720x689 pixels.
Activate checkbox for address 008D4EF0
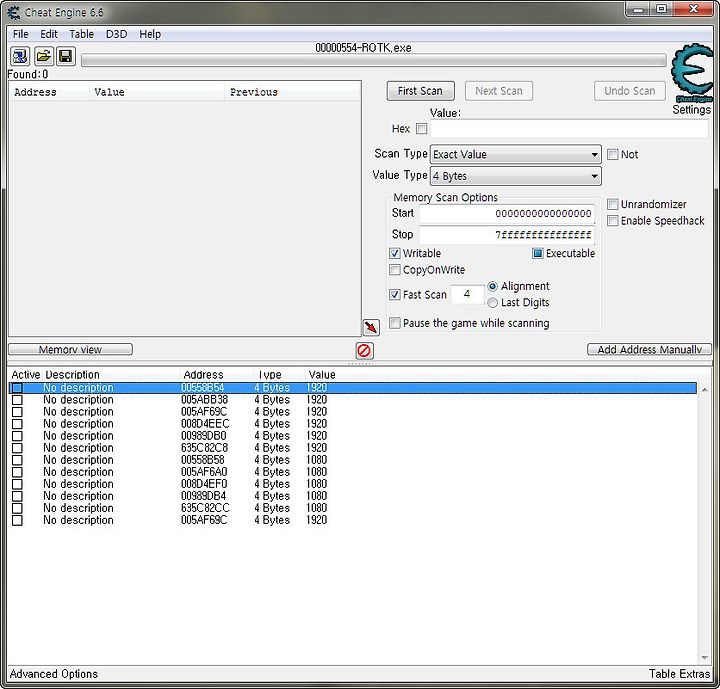pyautogui.click(x=17, y=484)
